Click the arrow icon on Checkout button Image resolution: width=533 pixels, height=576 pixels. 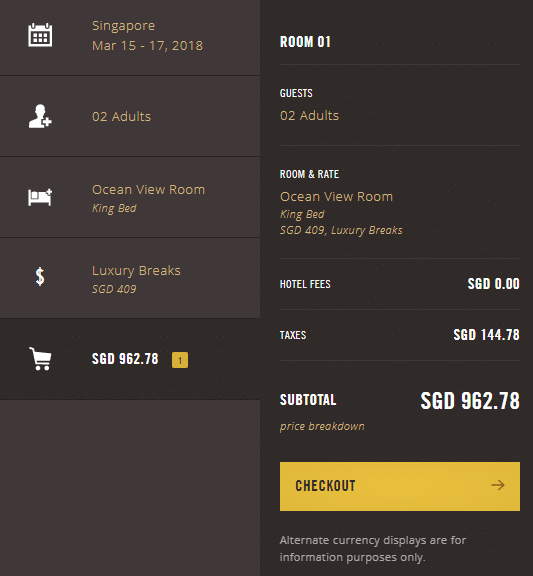point(498,485)
